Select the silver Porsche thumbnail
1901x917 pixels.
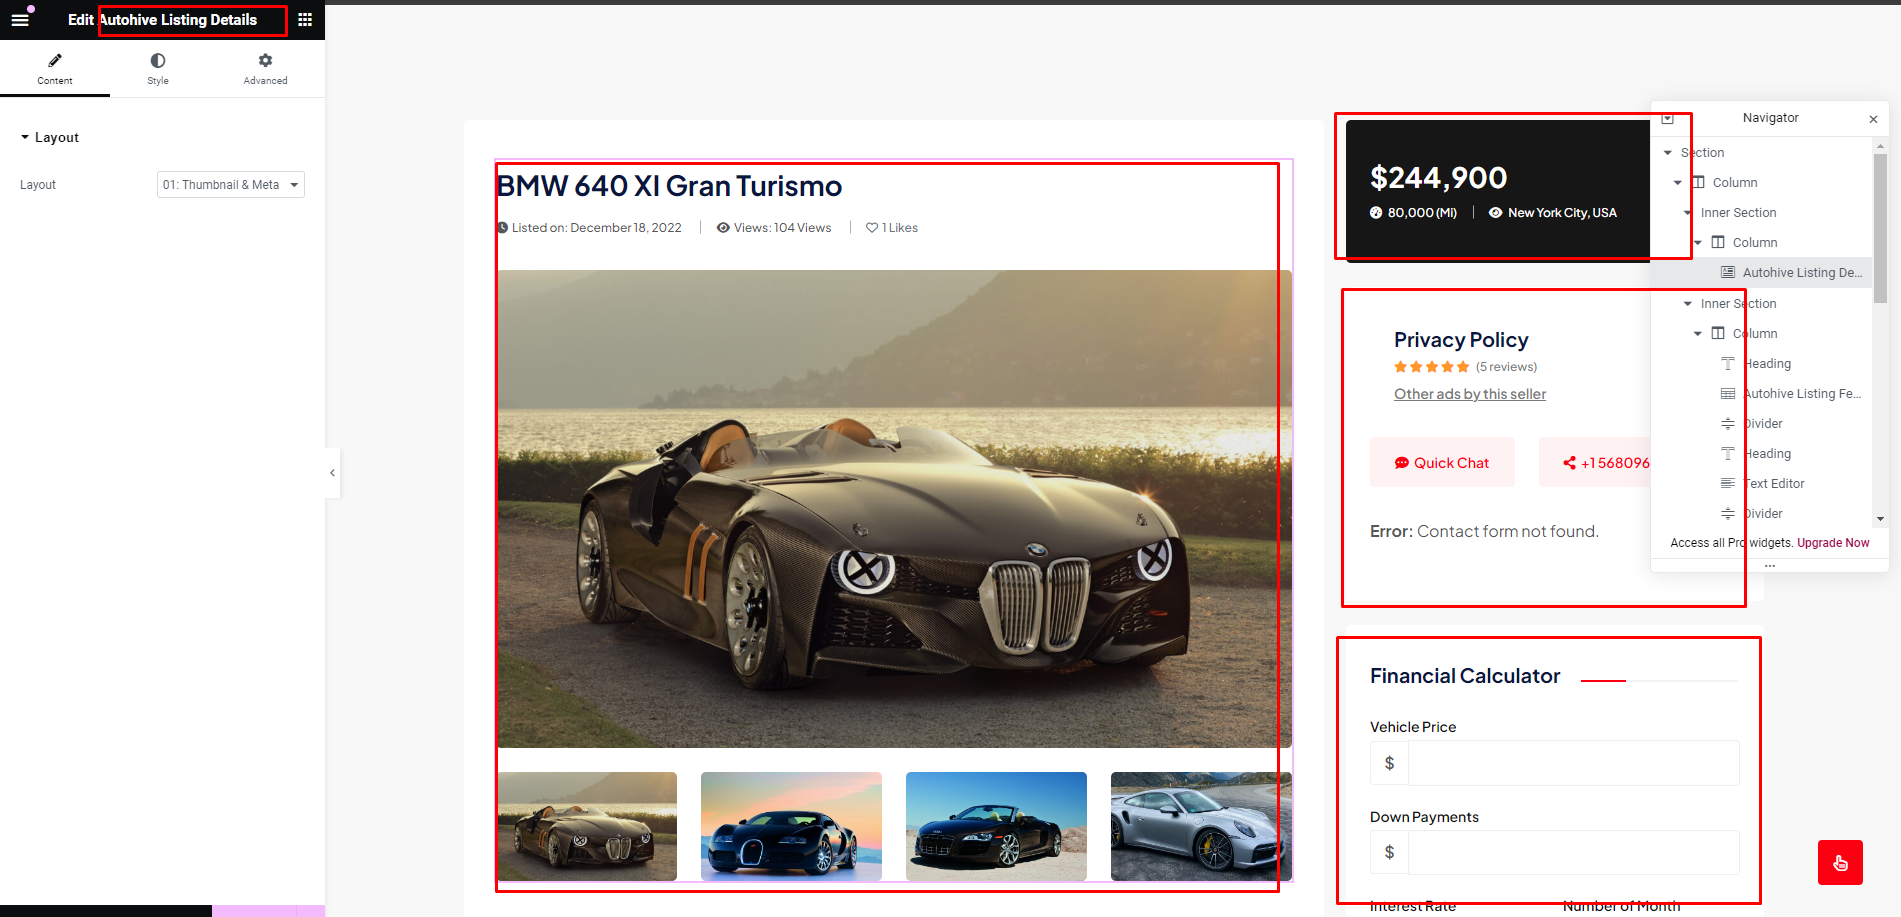coord(1201,826)
